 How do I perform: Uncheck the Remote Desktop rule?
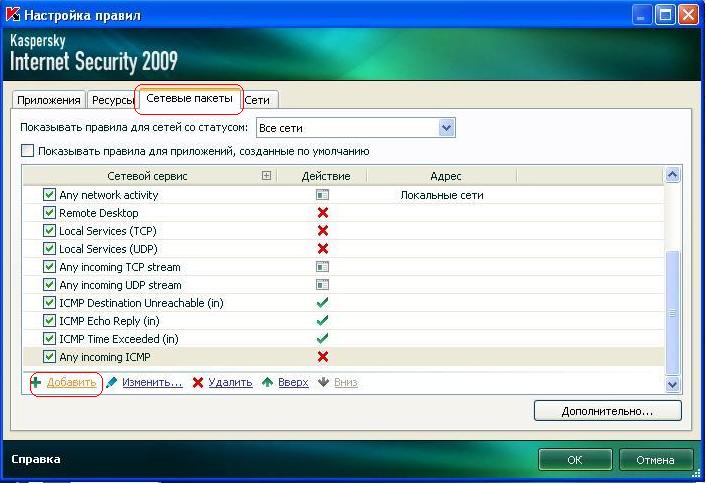tap(49, 213)
